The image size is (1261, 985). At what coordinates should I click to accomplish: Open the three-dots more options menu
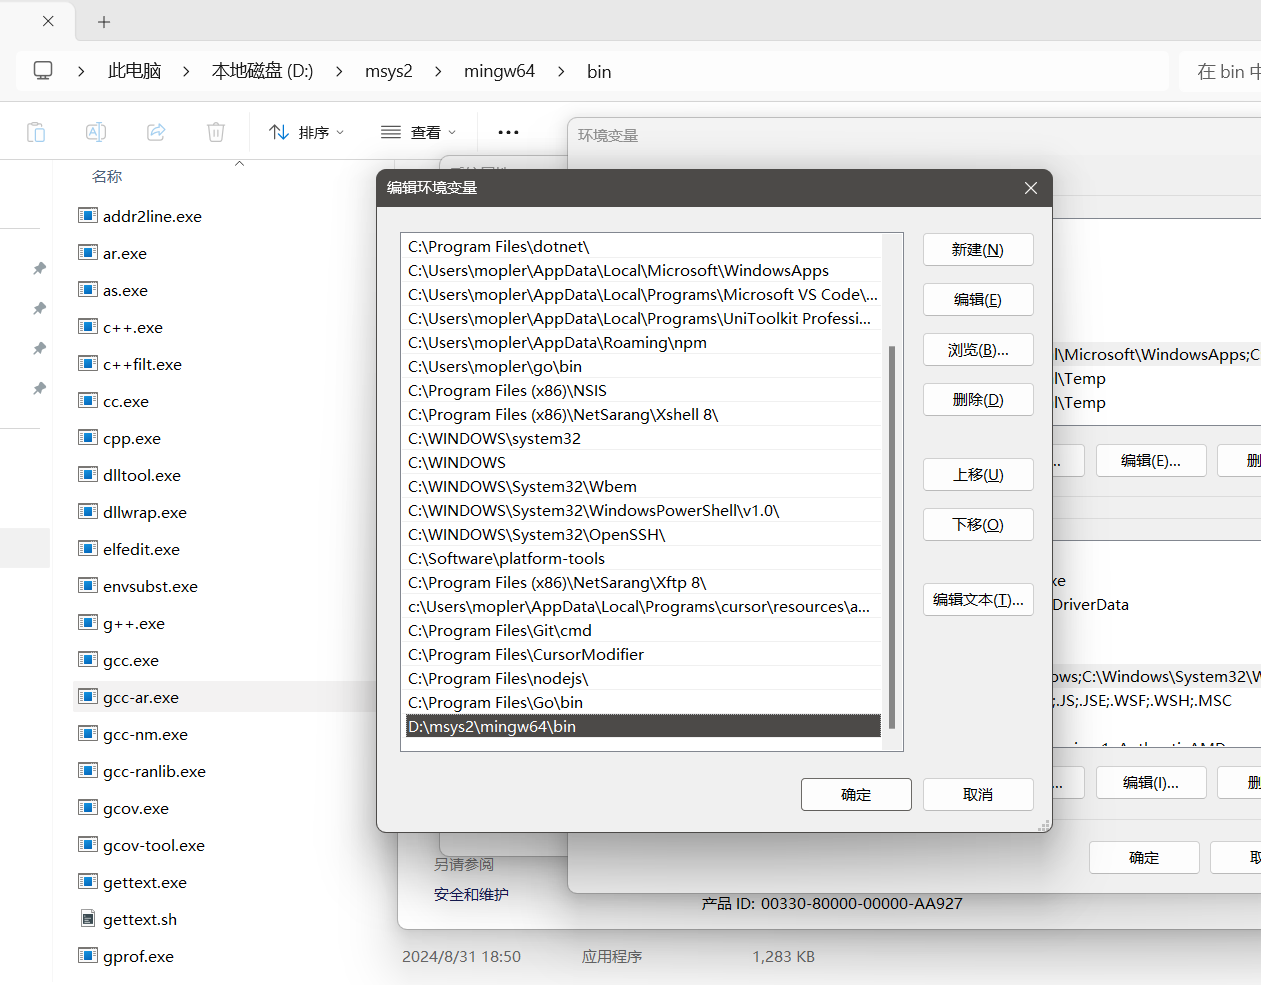[x=508, y=132]
